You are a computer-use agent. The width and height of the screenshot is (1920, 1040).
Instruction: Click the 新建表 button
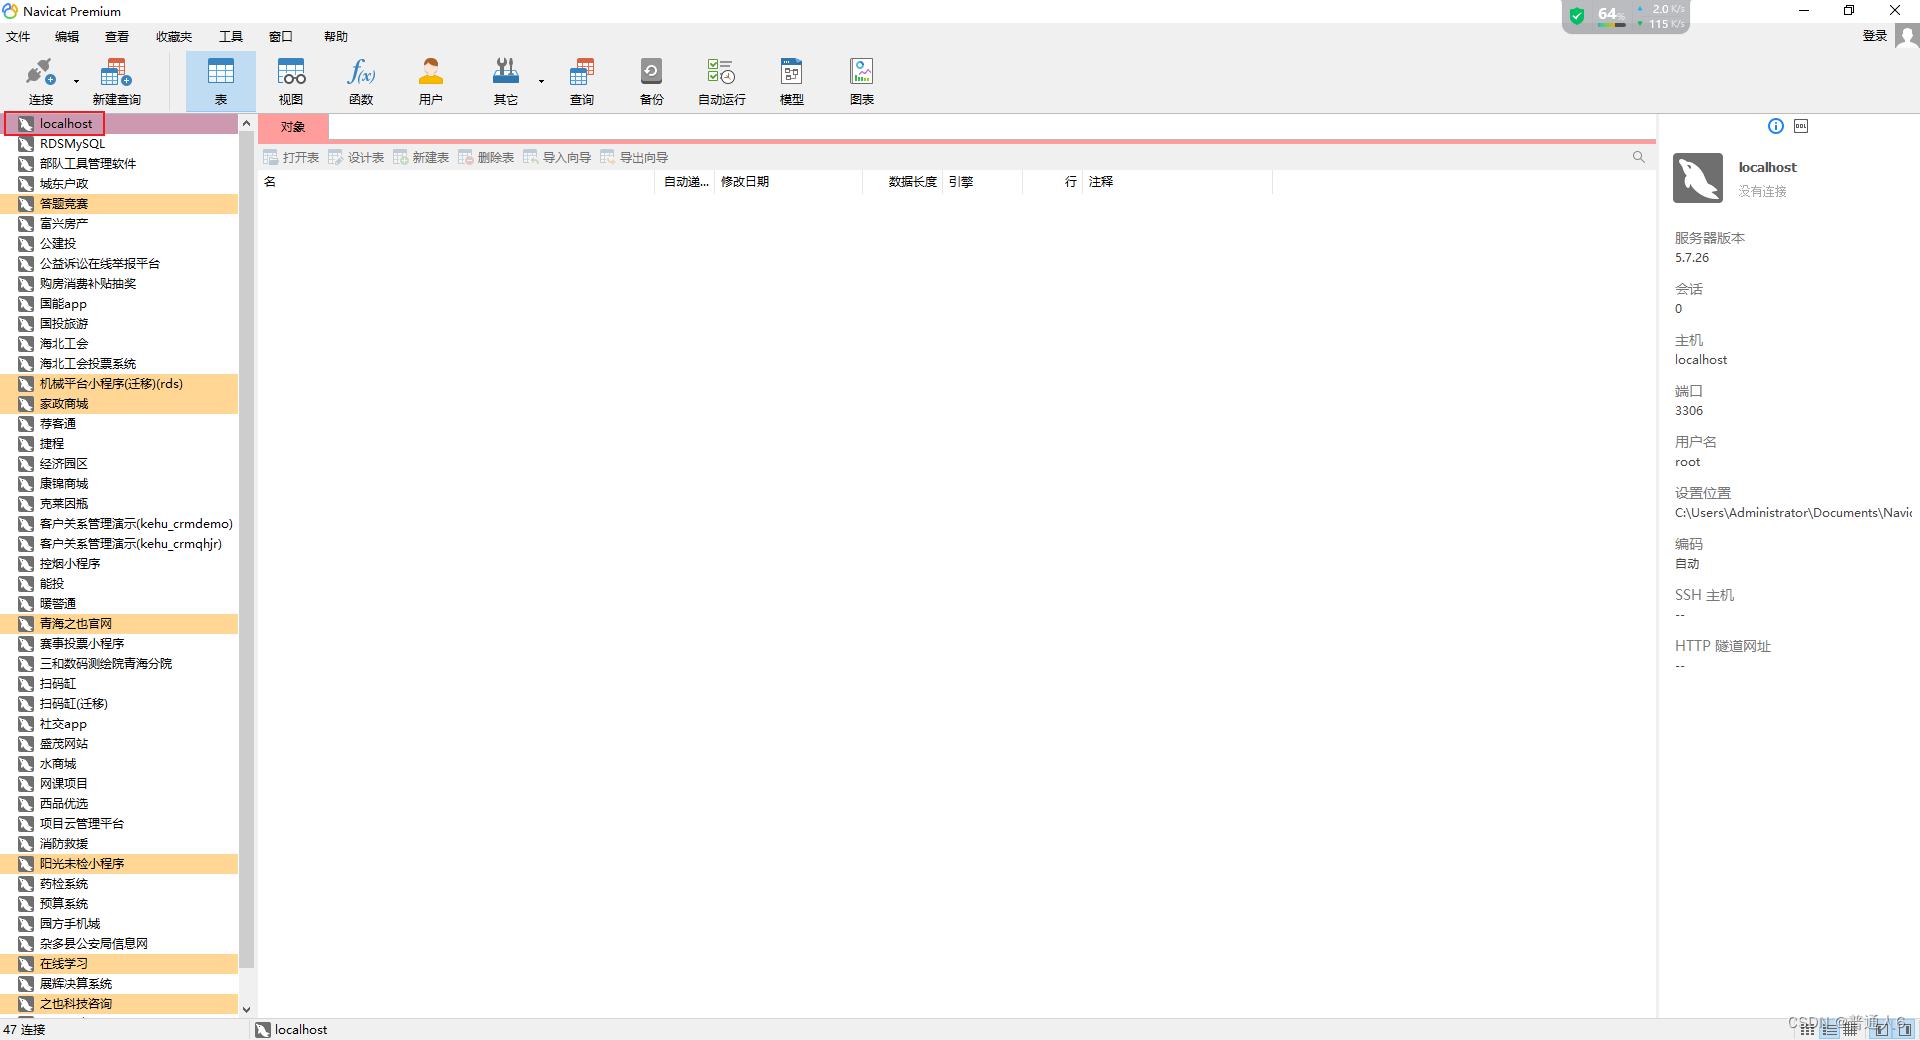pos(421,158)
